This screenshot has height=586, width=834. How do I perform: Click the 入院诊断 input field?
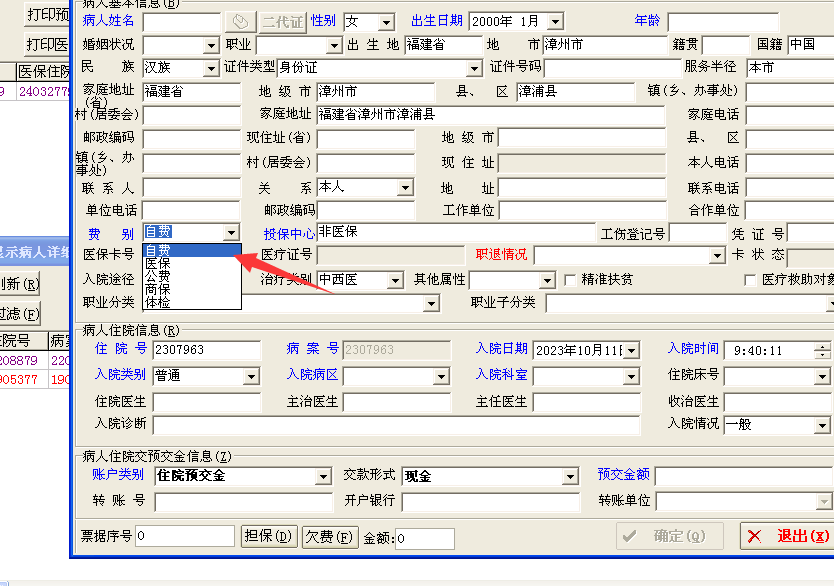click(397, 425)
